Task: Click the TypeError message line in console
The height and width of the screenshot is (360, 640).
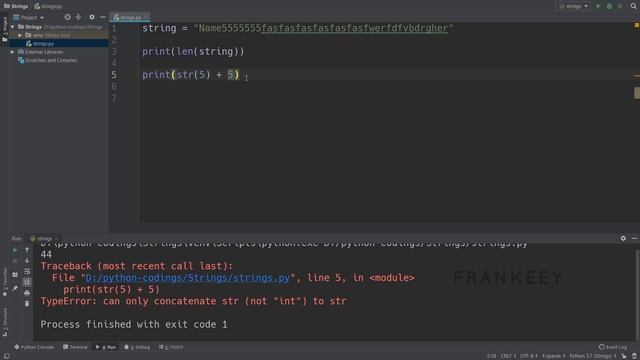Action: 193,301
